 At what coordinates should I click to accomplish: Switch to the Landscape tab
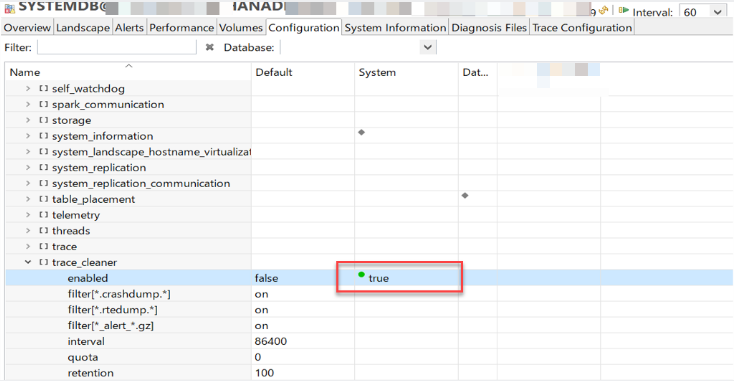click(x=83, y=28)
